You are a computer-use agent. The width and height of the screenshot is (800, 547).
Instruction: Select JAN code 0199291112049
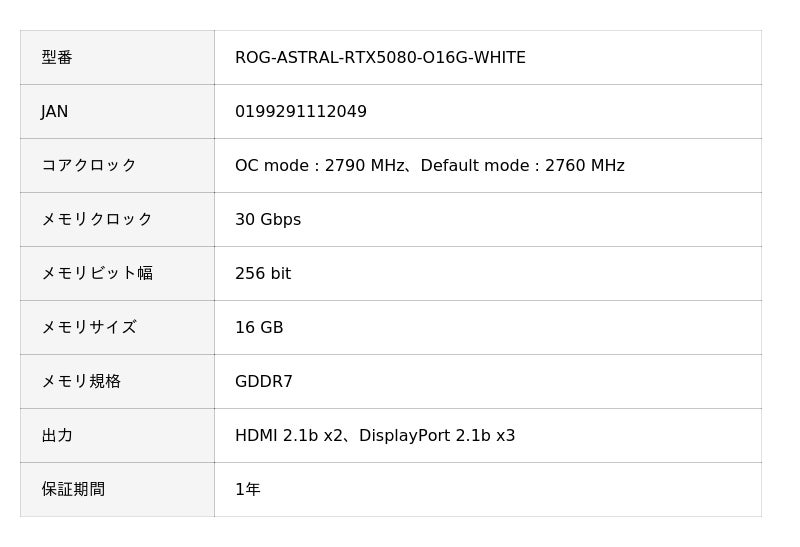301,112
